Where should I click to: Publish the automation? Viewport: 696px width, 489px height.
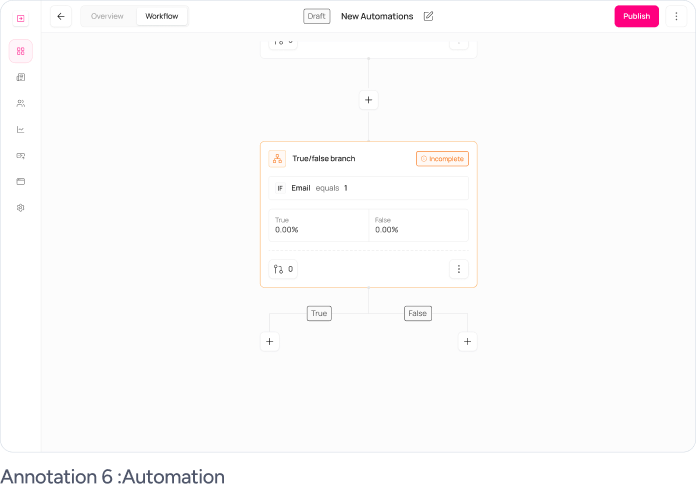[637, 16]
